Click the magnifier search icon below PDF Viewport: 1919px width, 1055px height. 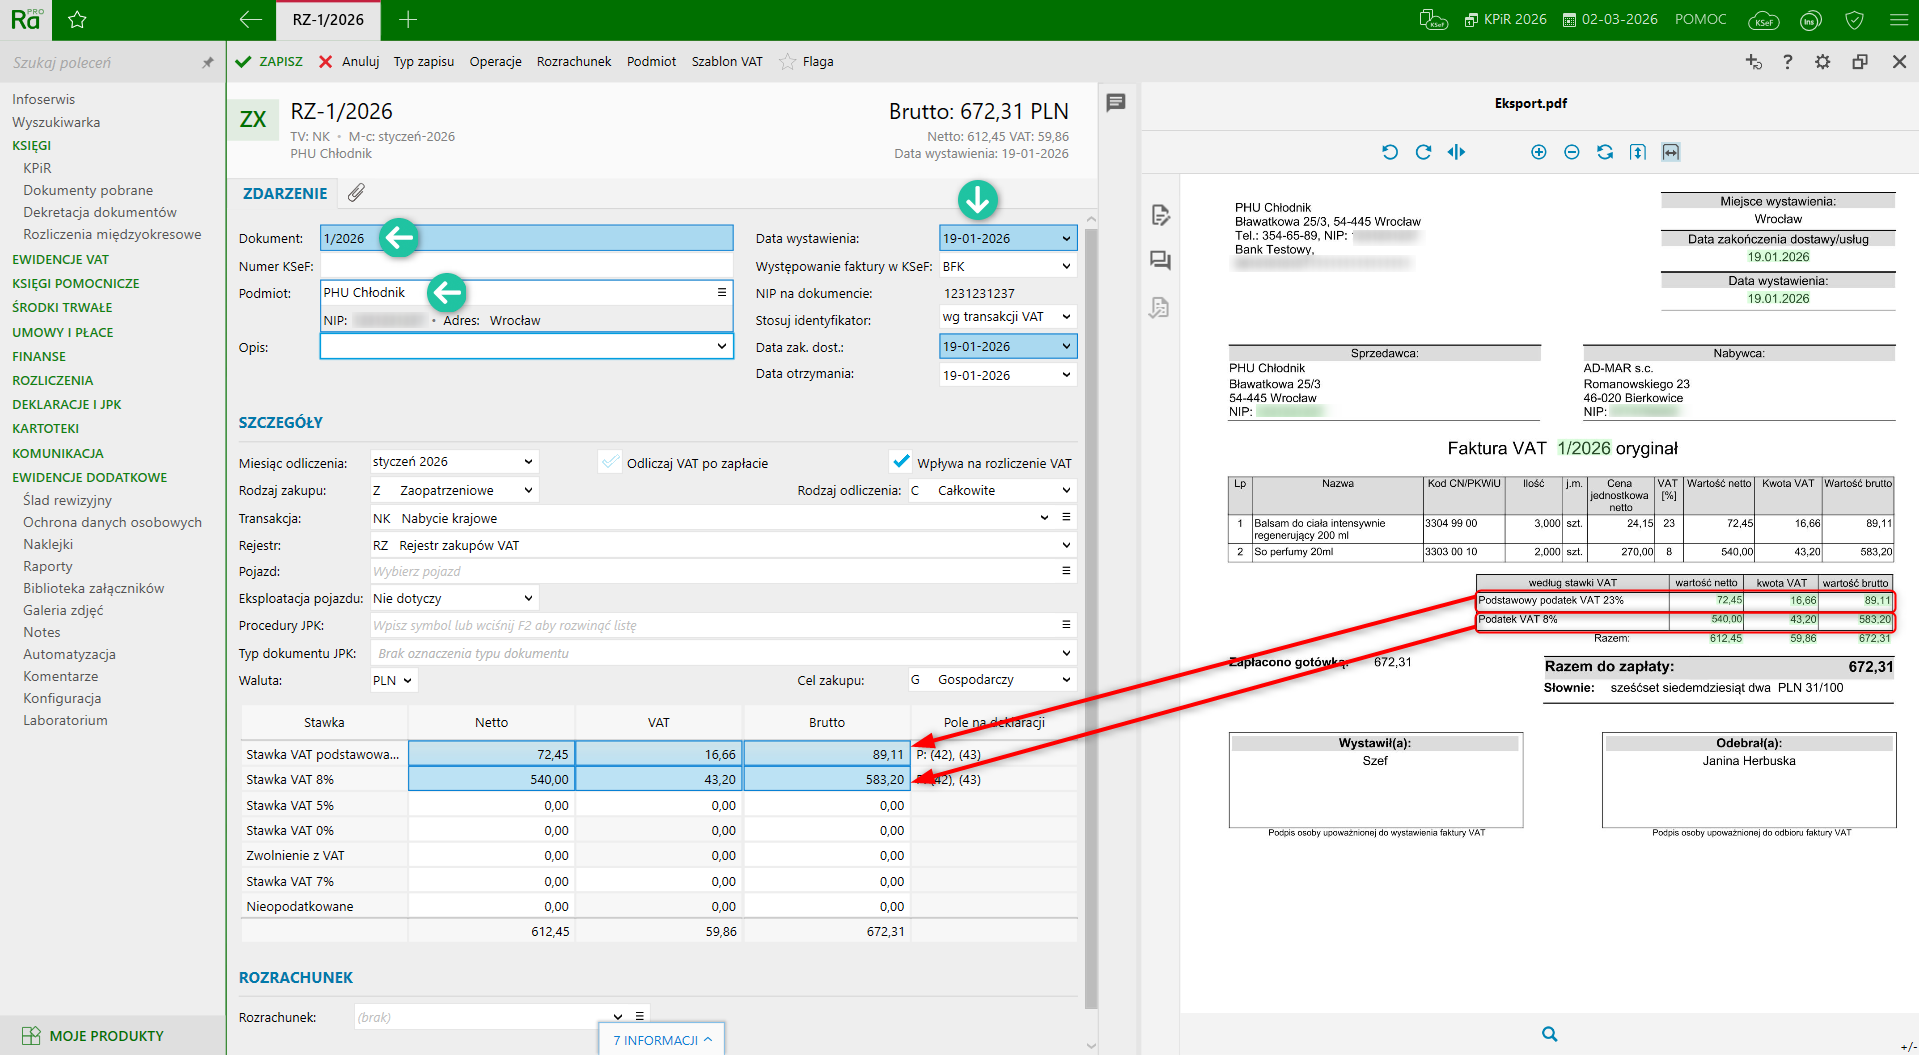tap(1549, 1034)
